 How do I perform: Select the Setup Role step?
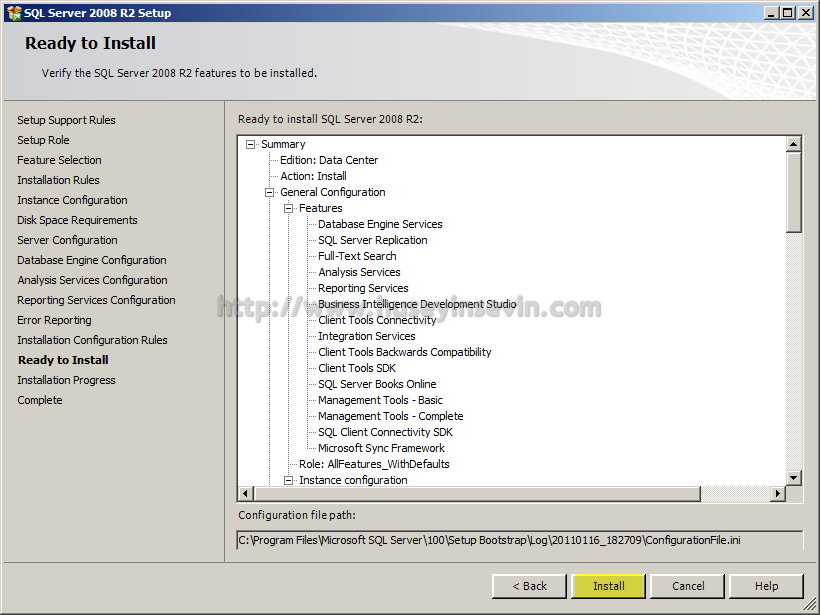point(43,140)
